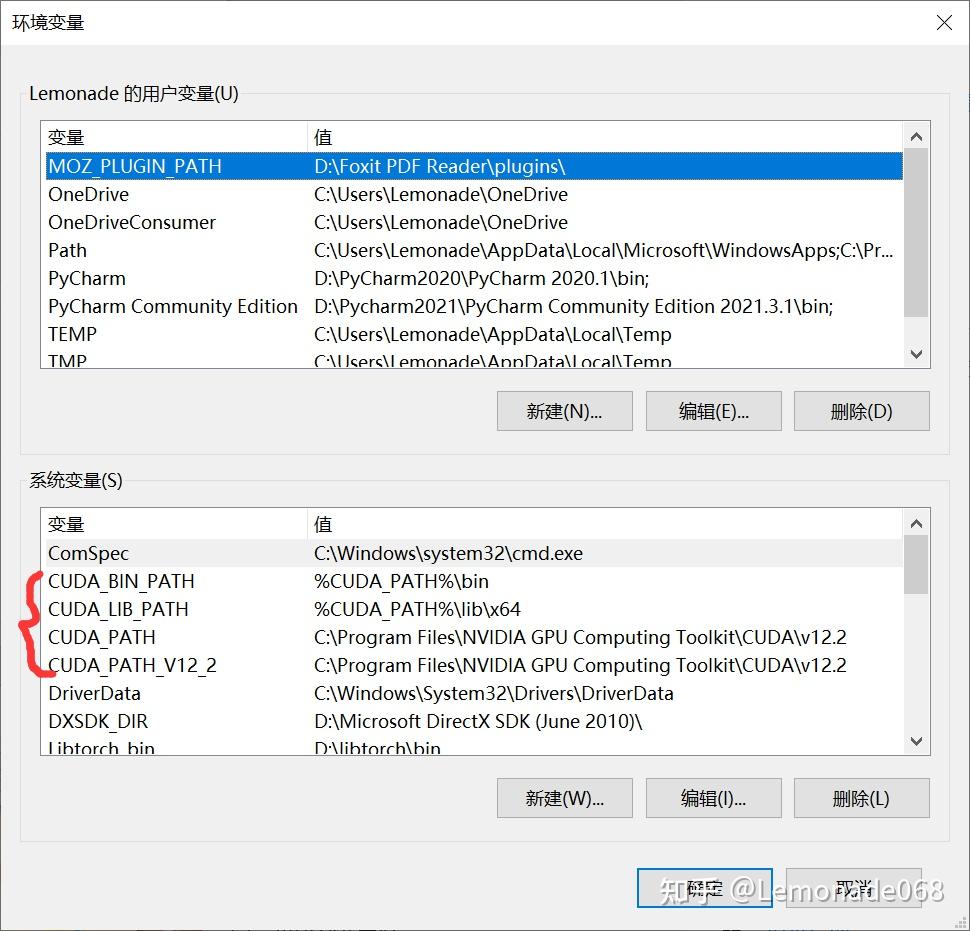Select the PyCharm Community Edition variable
Image resolution: width=970 pixels, height=931 pixels.
point(172,306)
